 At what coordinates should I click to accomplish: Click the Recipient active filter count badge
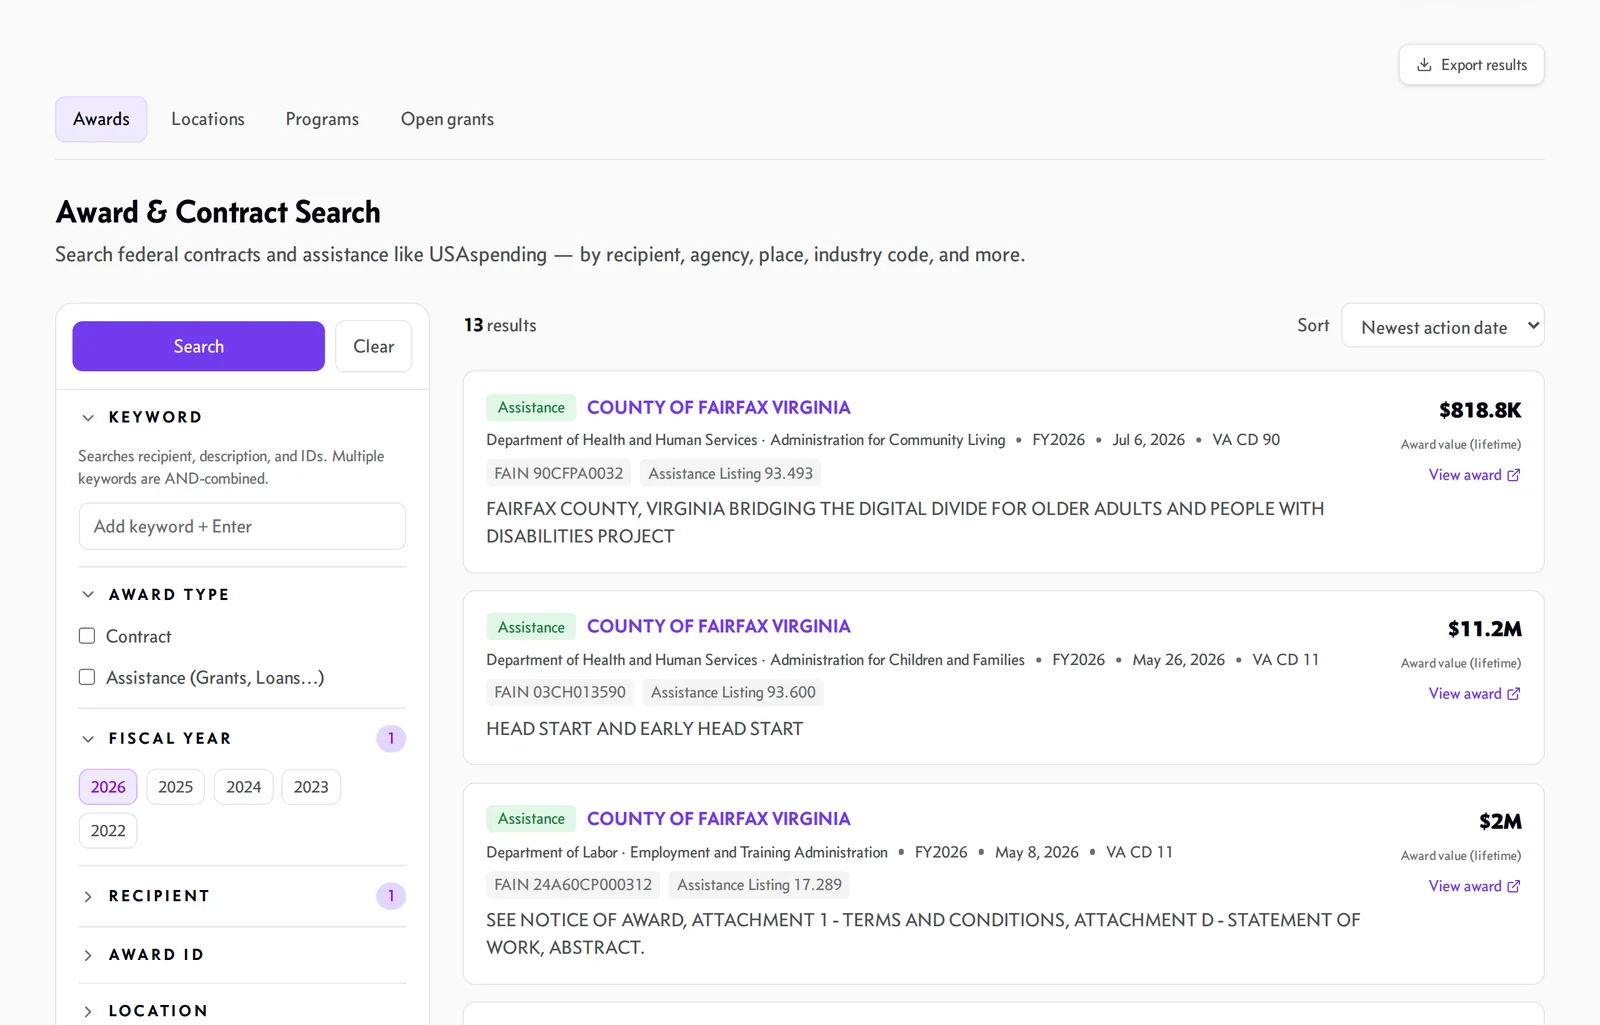391,896
